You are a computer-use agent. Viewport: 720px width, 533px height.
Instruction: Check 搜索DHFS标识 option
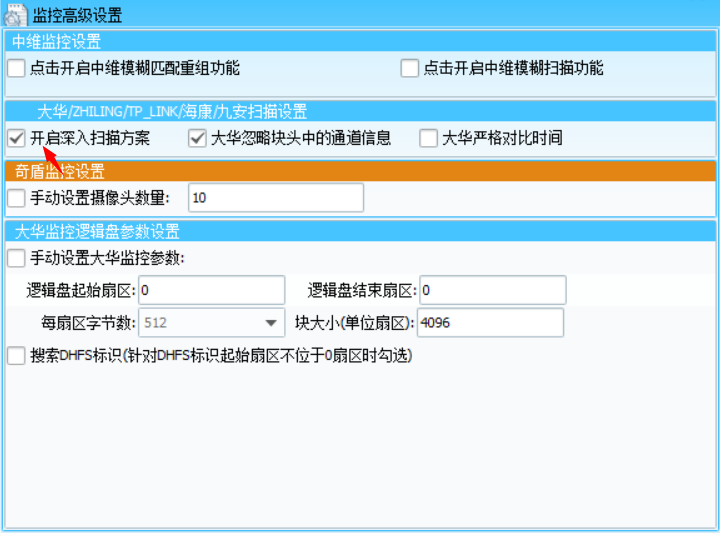pyautogui.click(x=16, y=356)
